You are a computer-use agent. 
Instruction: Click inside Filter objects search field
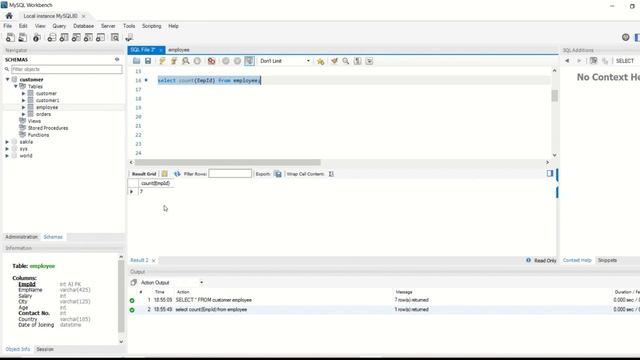[66, 69]
